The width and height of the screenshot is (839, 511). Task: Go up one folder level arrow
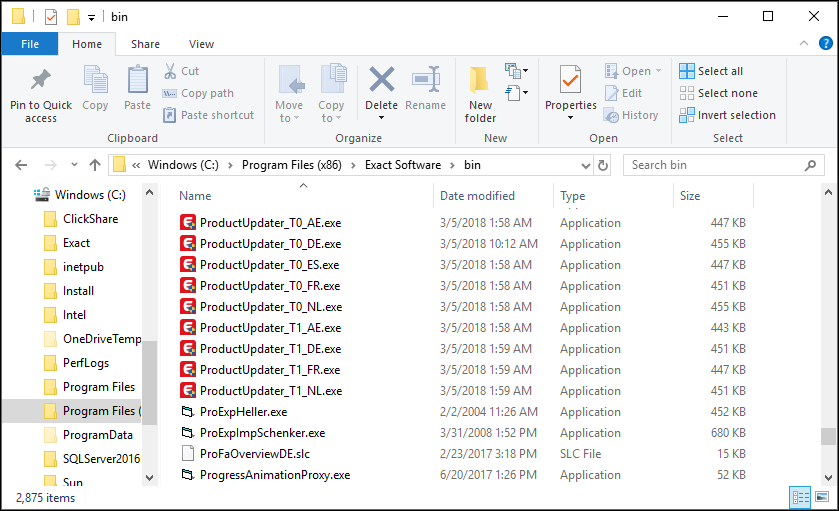(95, 165)
